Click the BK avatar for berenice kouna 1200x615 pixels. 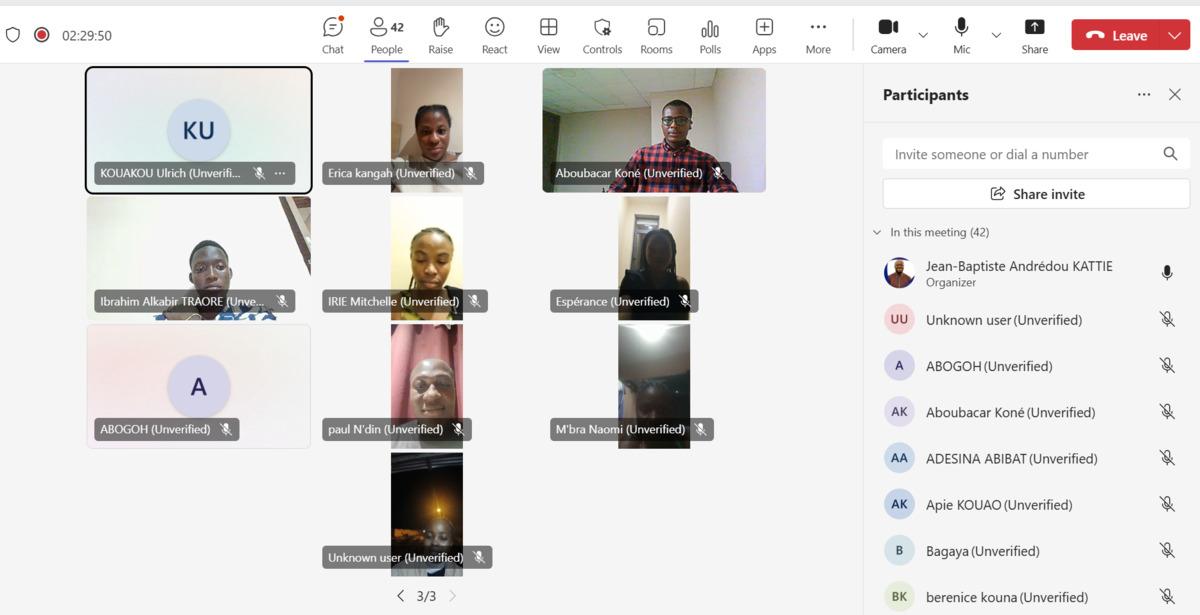[899, 597]
